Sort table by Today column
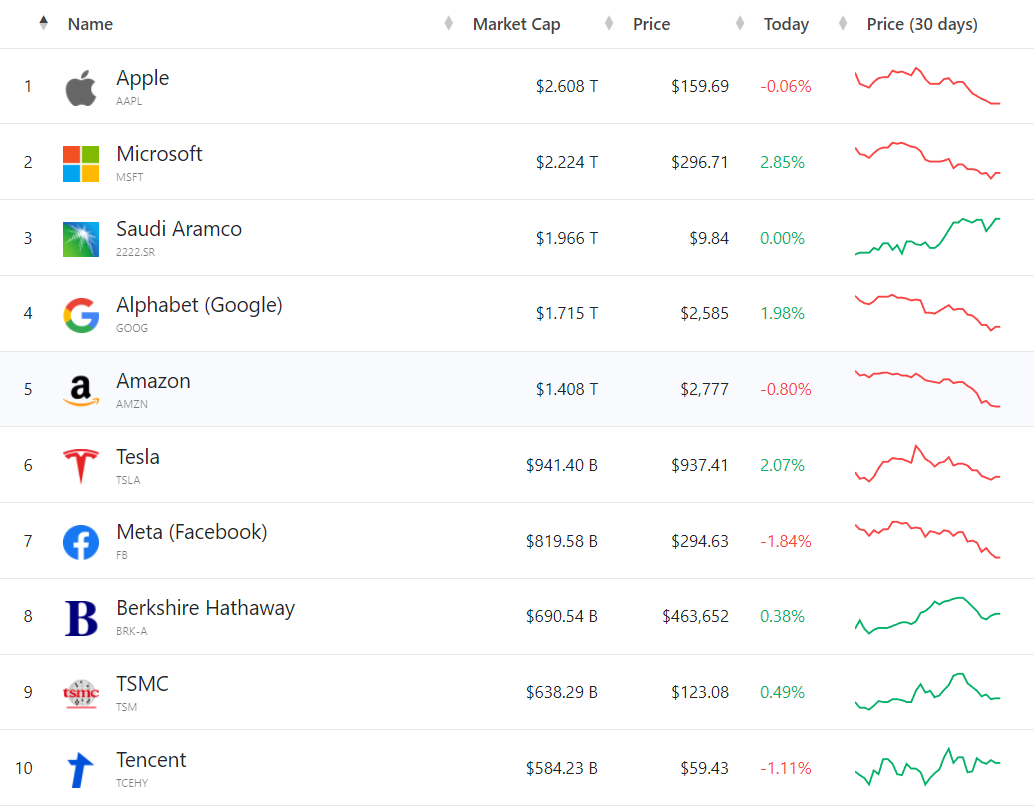This screenshot has width=1034, height=808. 786,24
